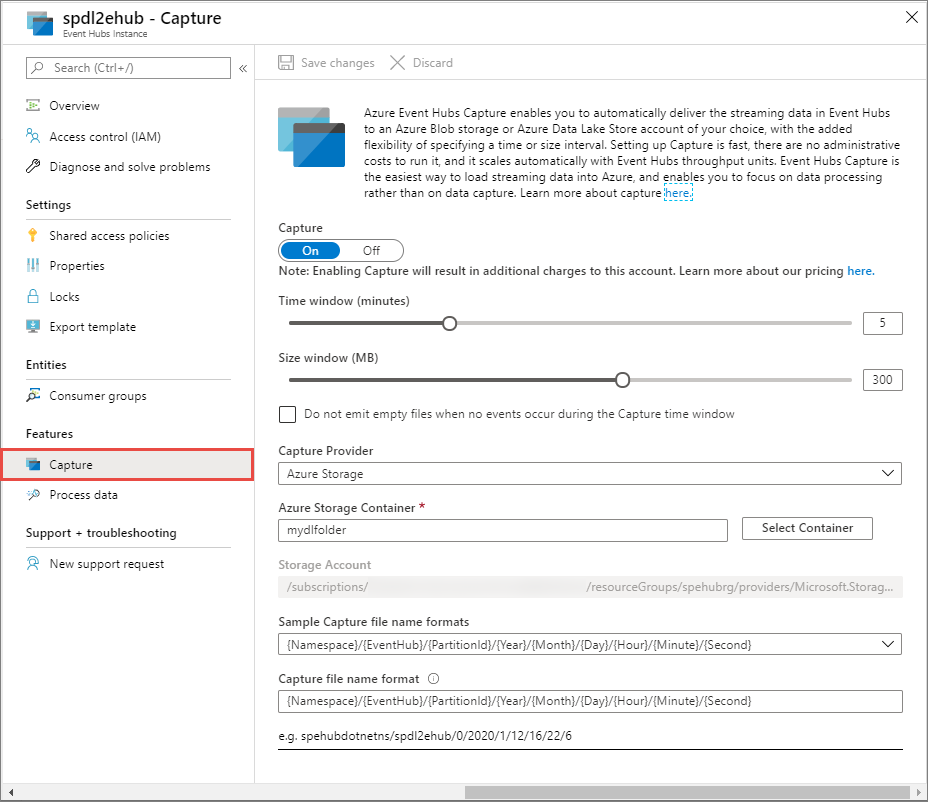Click the Access control (IAM) people icon

point(33,136)
